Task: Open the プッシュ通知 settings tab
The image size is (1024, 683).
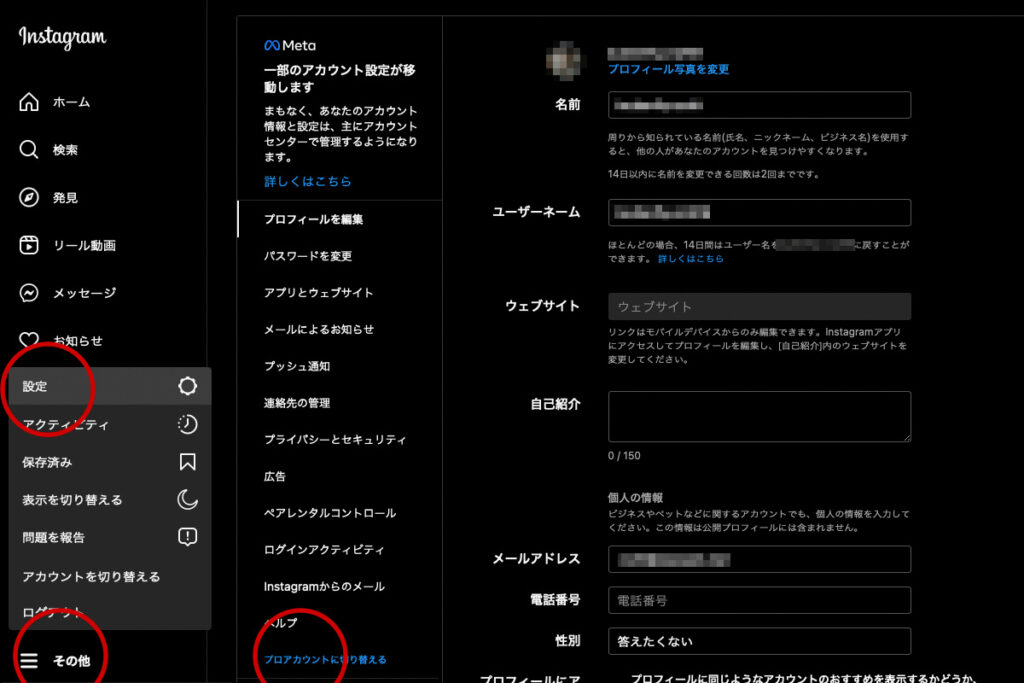Action: point(340,366)
